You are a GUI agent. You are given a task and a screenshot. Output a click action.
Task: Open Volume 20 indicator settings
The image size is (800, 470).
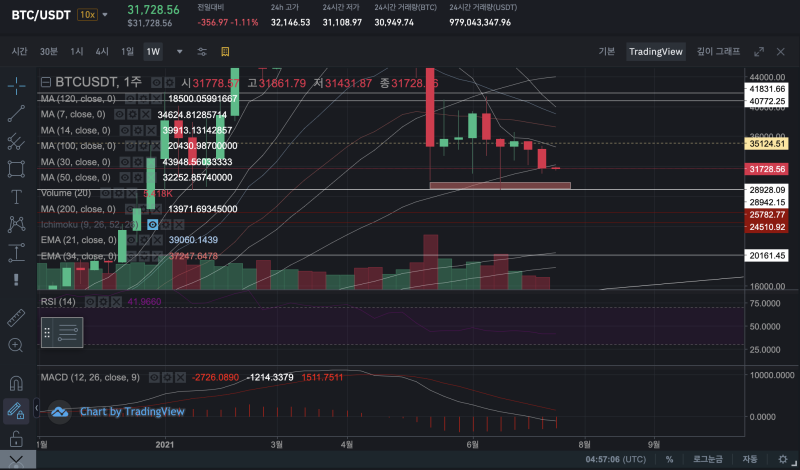[x=118, y=193]
